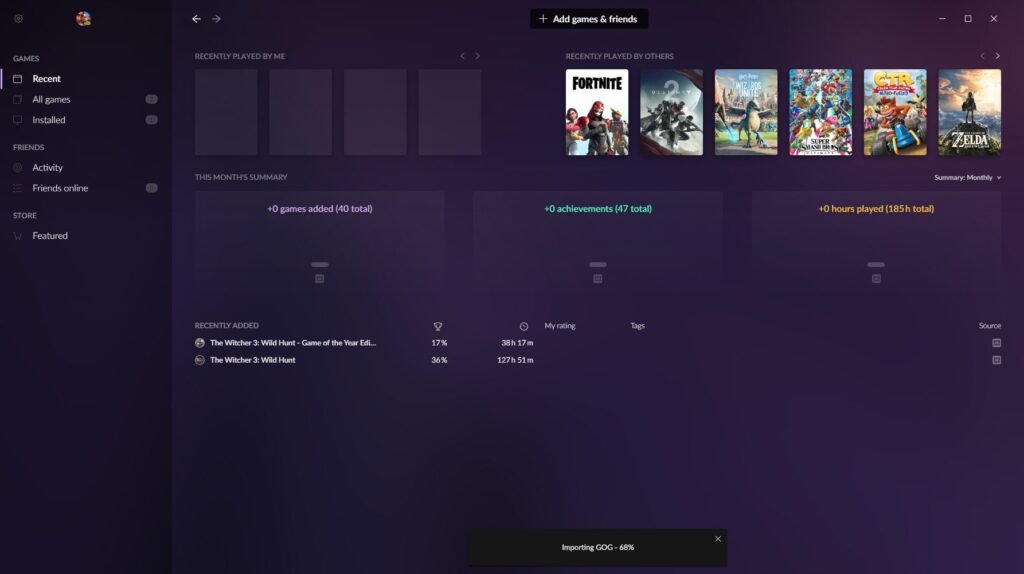Open All games in the sidebar
The height and width of the screenshot is (574, 1024).
(51, 100)
